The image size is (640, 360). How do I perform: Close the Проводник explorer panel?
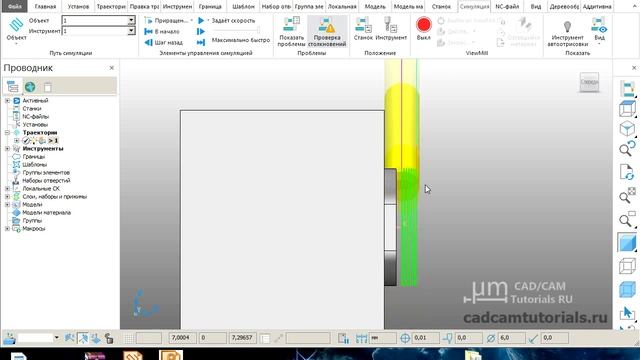111,68
